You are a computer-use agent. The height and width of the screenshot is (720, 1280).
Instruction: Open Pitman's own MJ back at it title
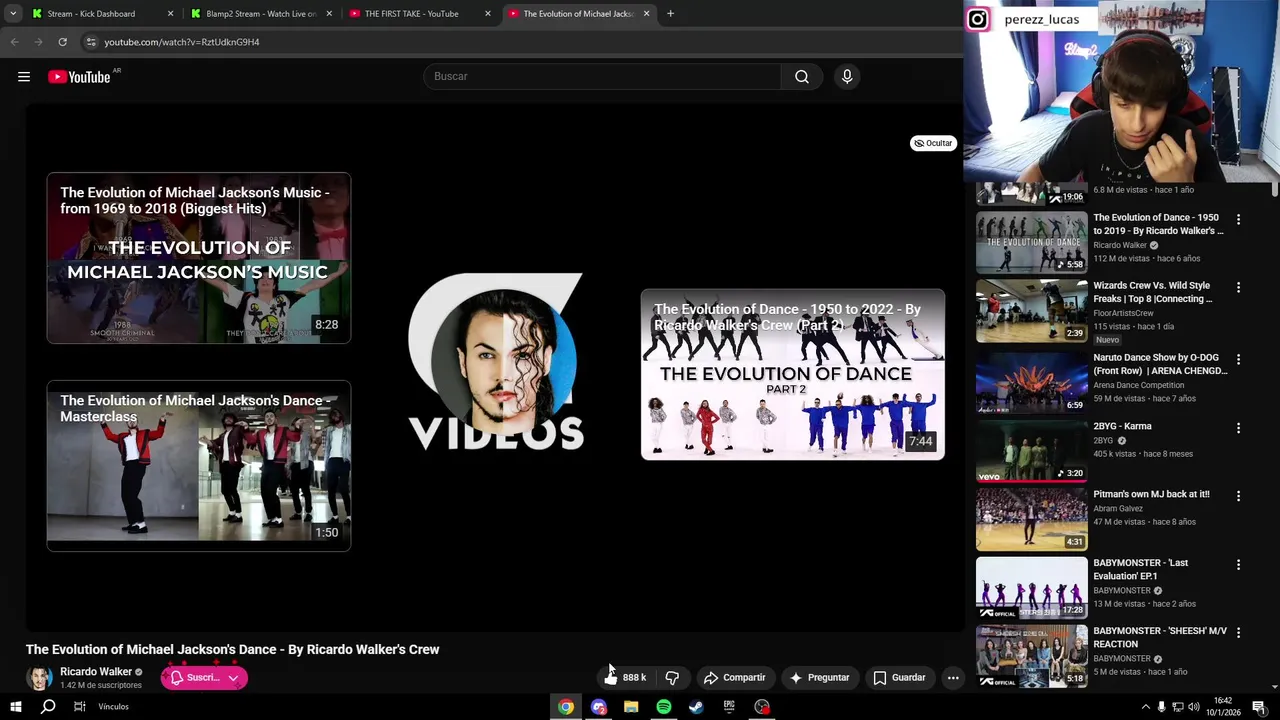[x=1151, y=494]
